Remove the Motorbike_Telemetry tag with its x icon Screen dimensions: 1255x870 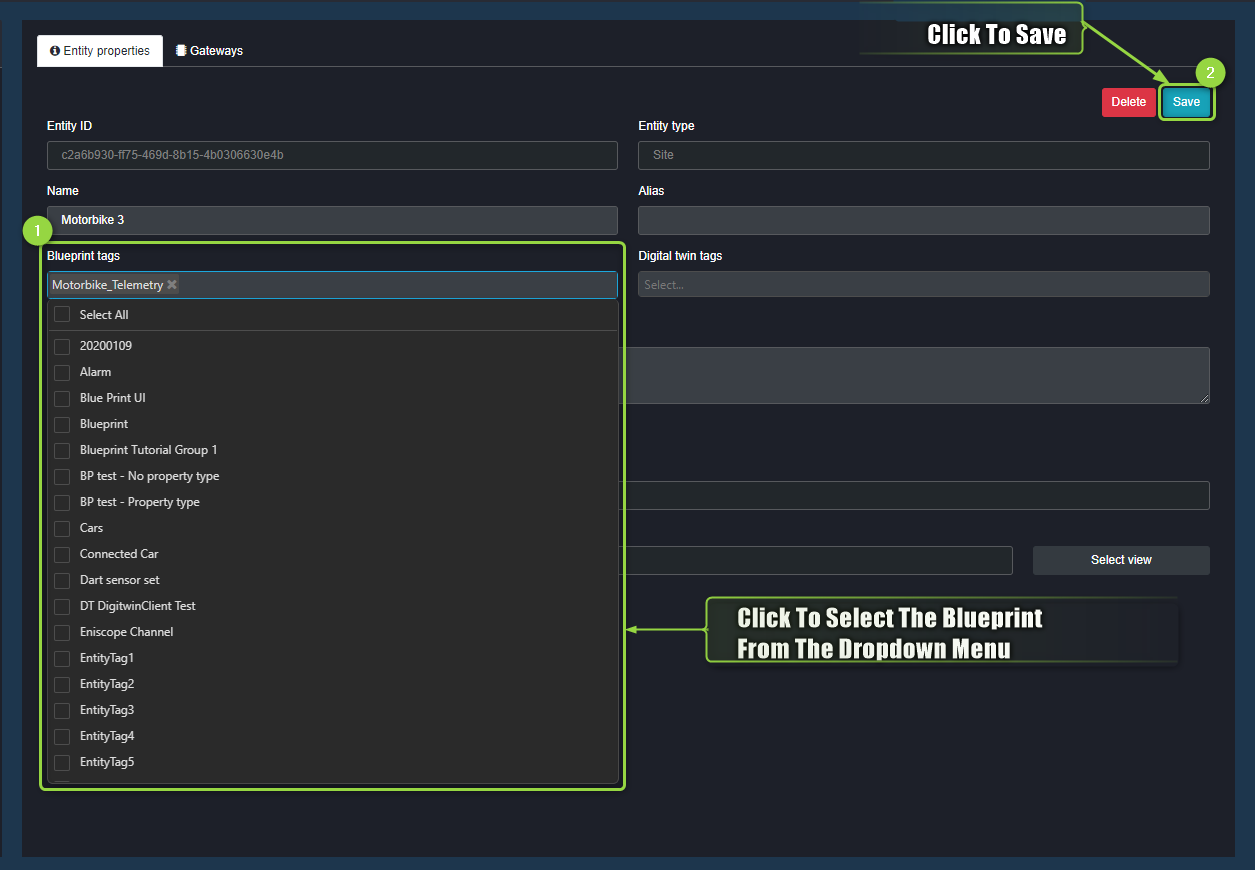172,285
